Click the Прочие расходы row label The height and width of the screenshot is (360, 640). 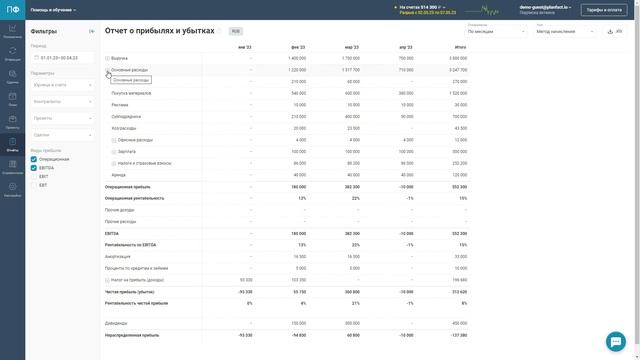(120, 222)
